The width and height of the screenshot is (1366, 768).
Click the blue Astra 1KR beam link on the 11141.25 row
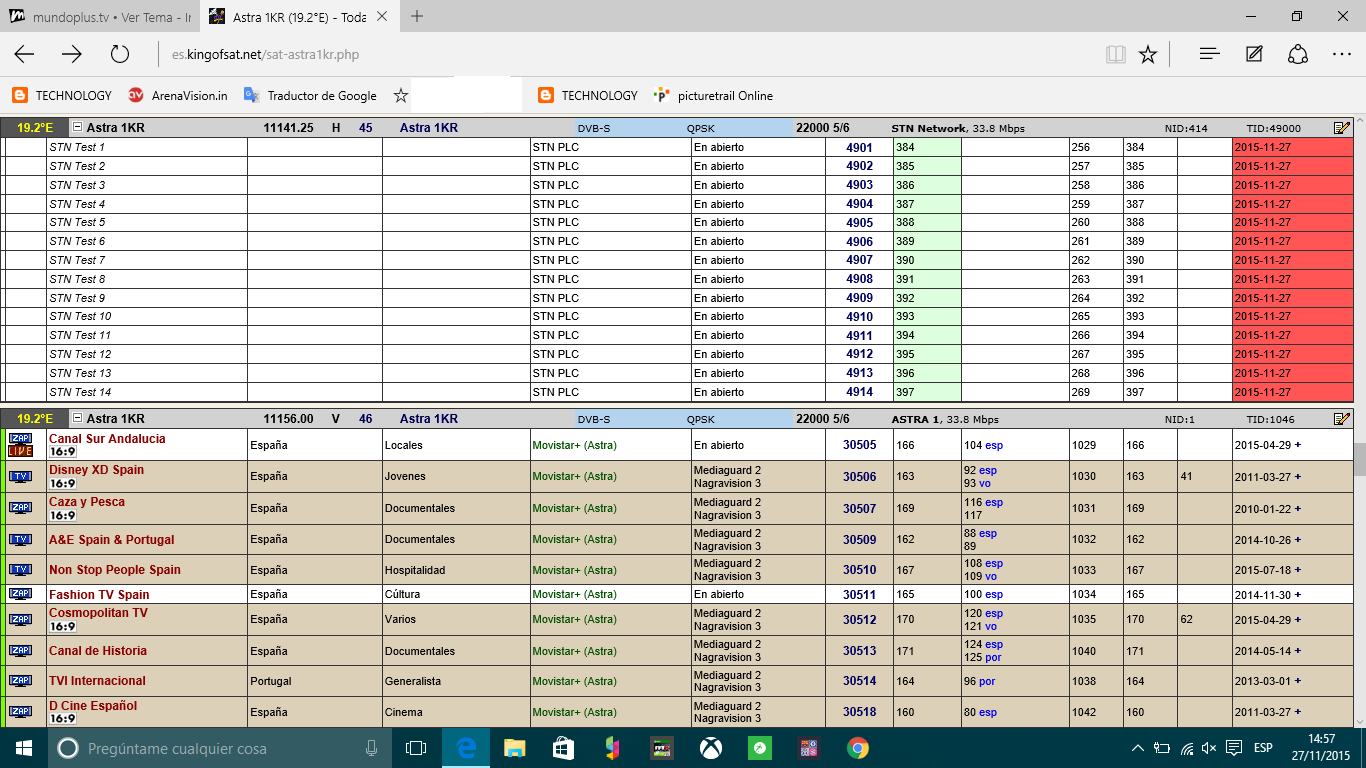pyautogui.click(x=429, y=128)
